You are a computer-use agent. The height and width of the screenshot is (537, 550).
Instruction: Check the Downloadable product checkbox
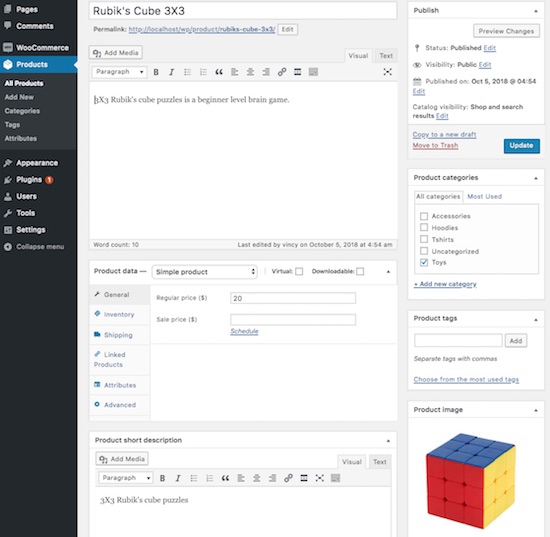point(360,271)
